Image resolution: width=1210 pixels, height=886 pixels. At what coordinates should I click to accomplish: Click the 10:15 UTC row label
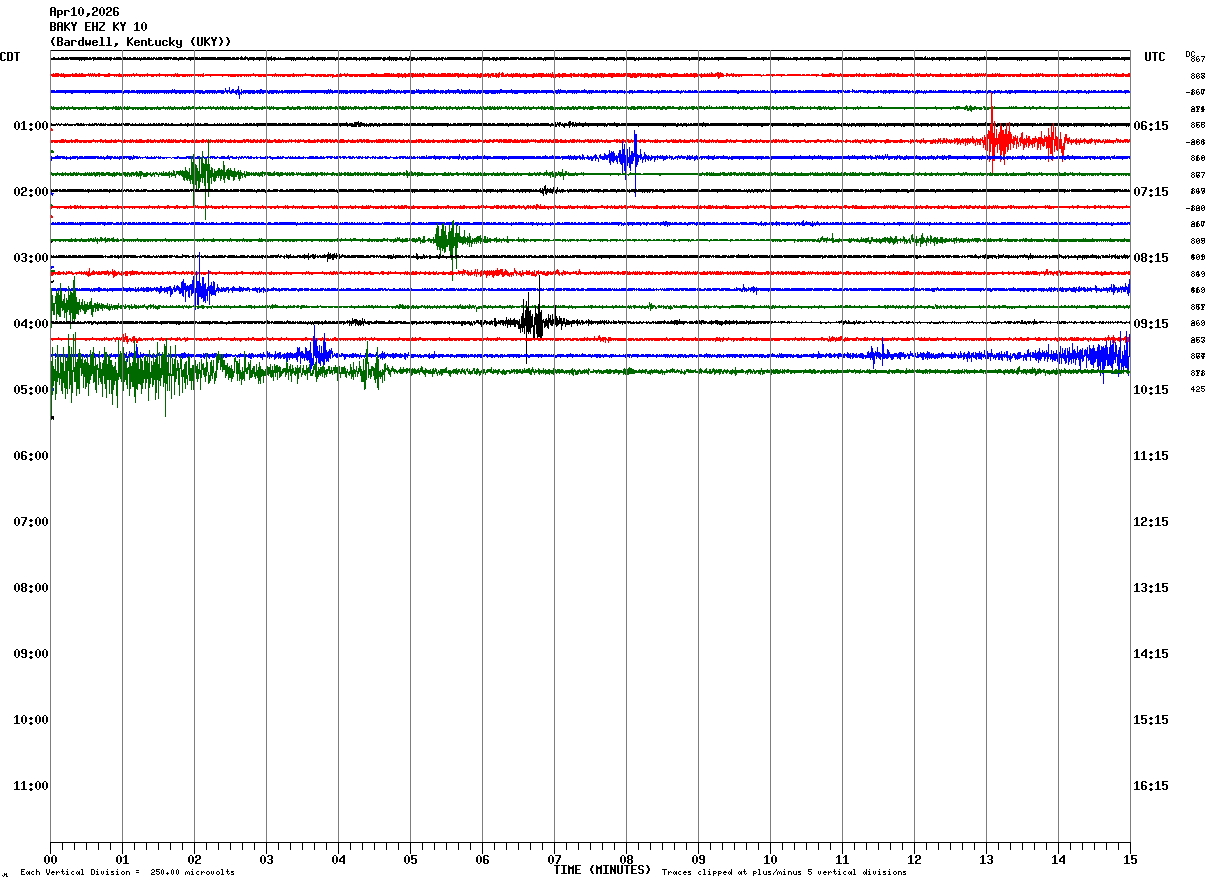tap(1151, 390)
